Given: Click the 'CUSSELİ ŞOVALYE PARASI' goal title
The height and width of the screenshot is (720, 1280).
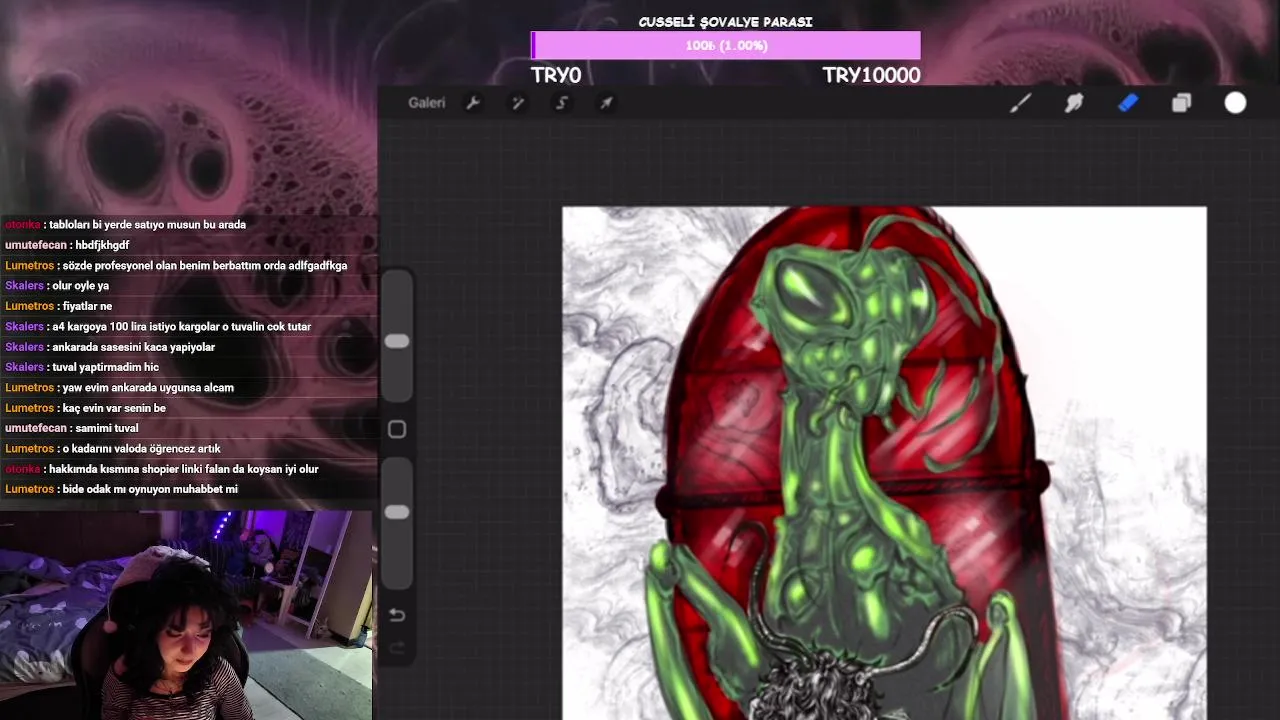Looking at the screenshot, I should [725, 22].
